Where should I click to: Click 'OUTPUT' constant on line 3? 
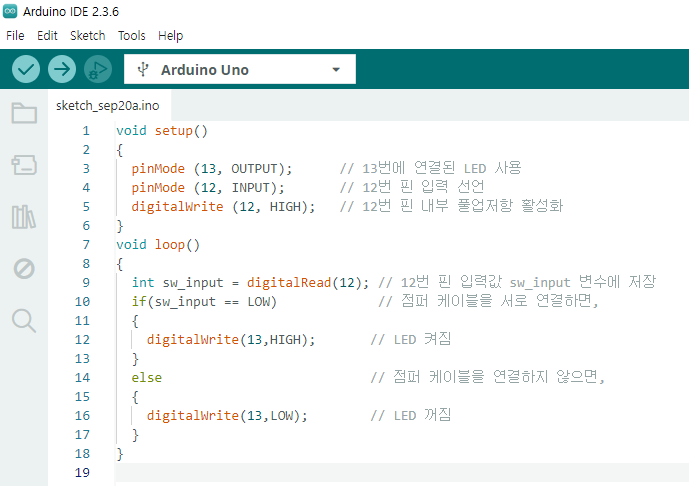(254, 169)
